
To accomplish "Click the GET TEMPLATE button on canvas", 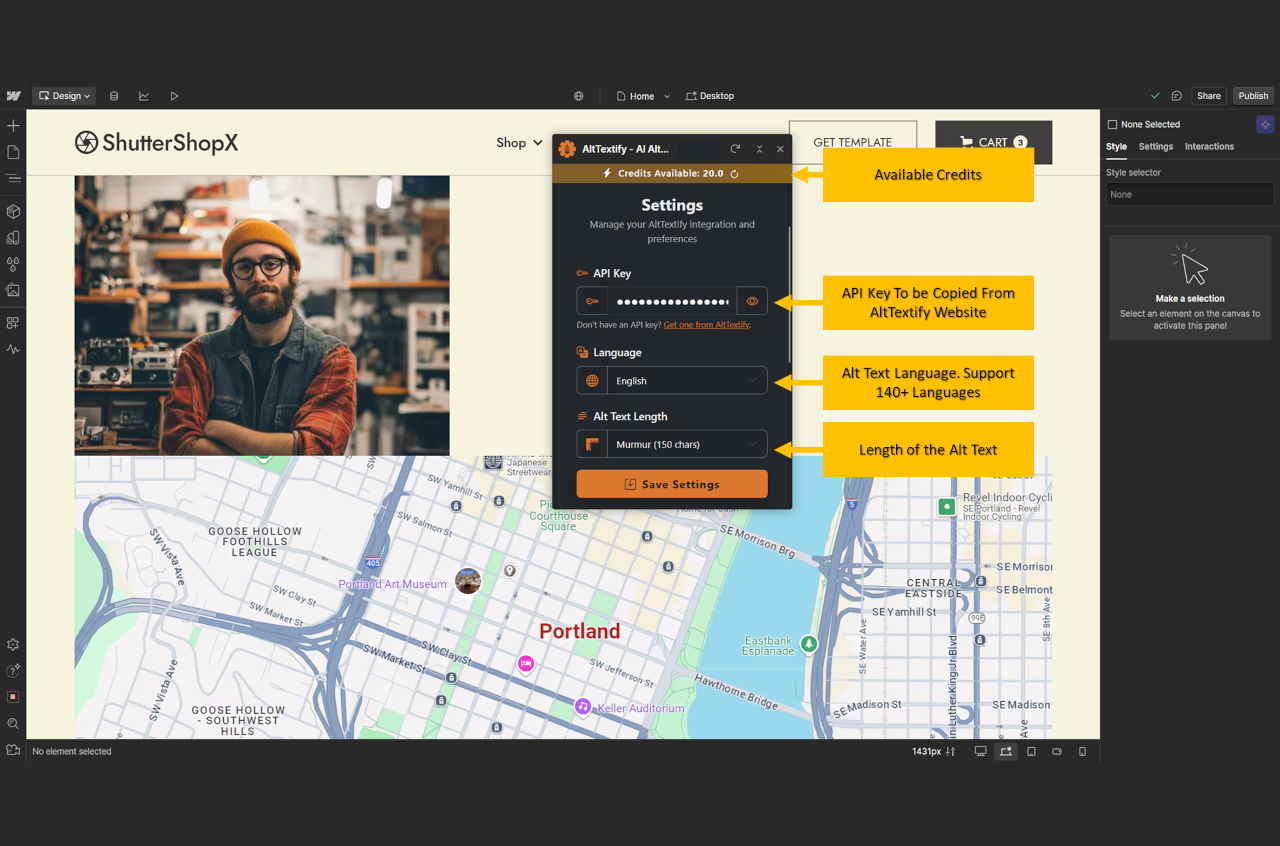I will coord(852,142).
